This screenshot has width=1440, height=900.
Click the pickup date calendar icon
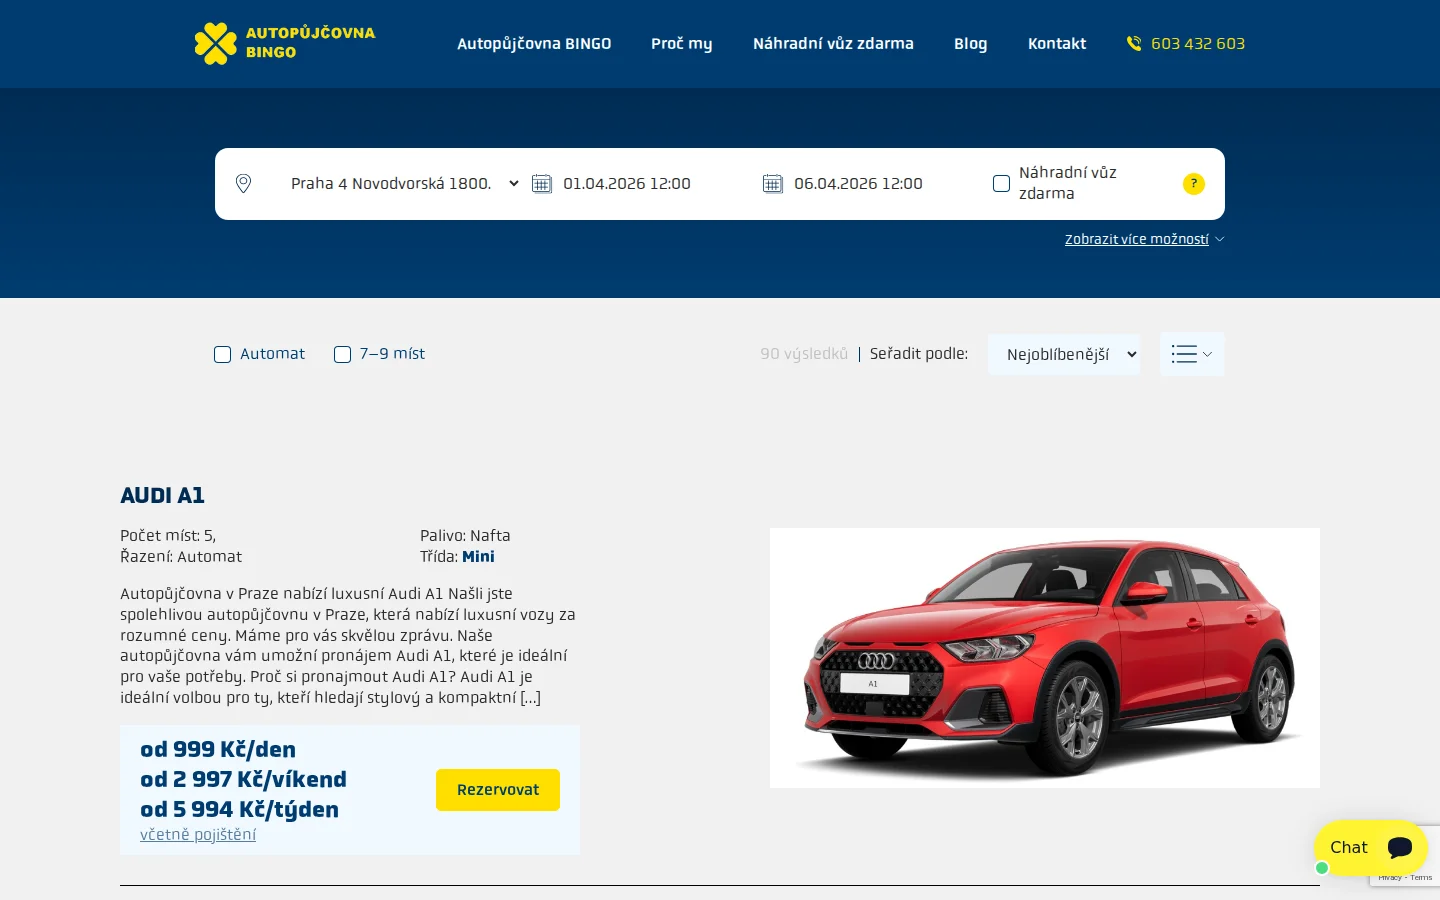[x=542, y=183]
